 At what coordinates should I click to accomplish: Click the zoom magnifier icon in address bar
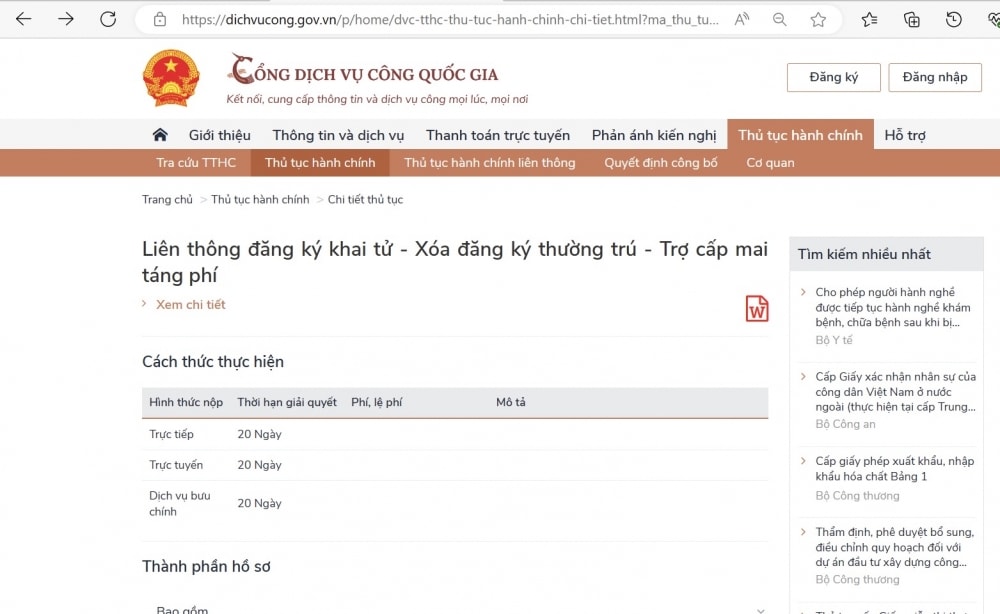(779, 20)
